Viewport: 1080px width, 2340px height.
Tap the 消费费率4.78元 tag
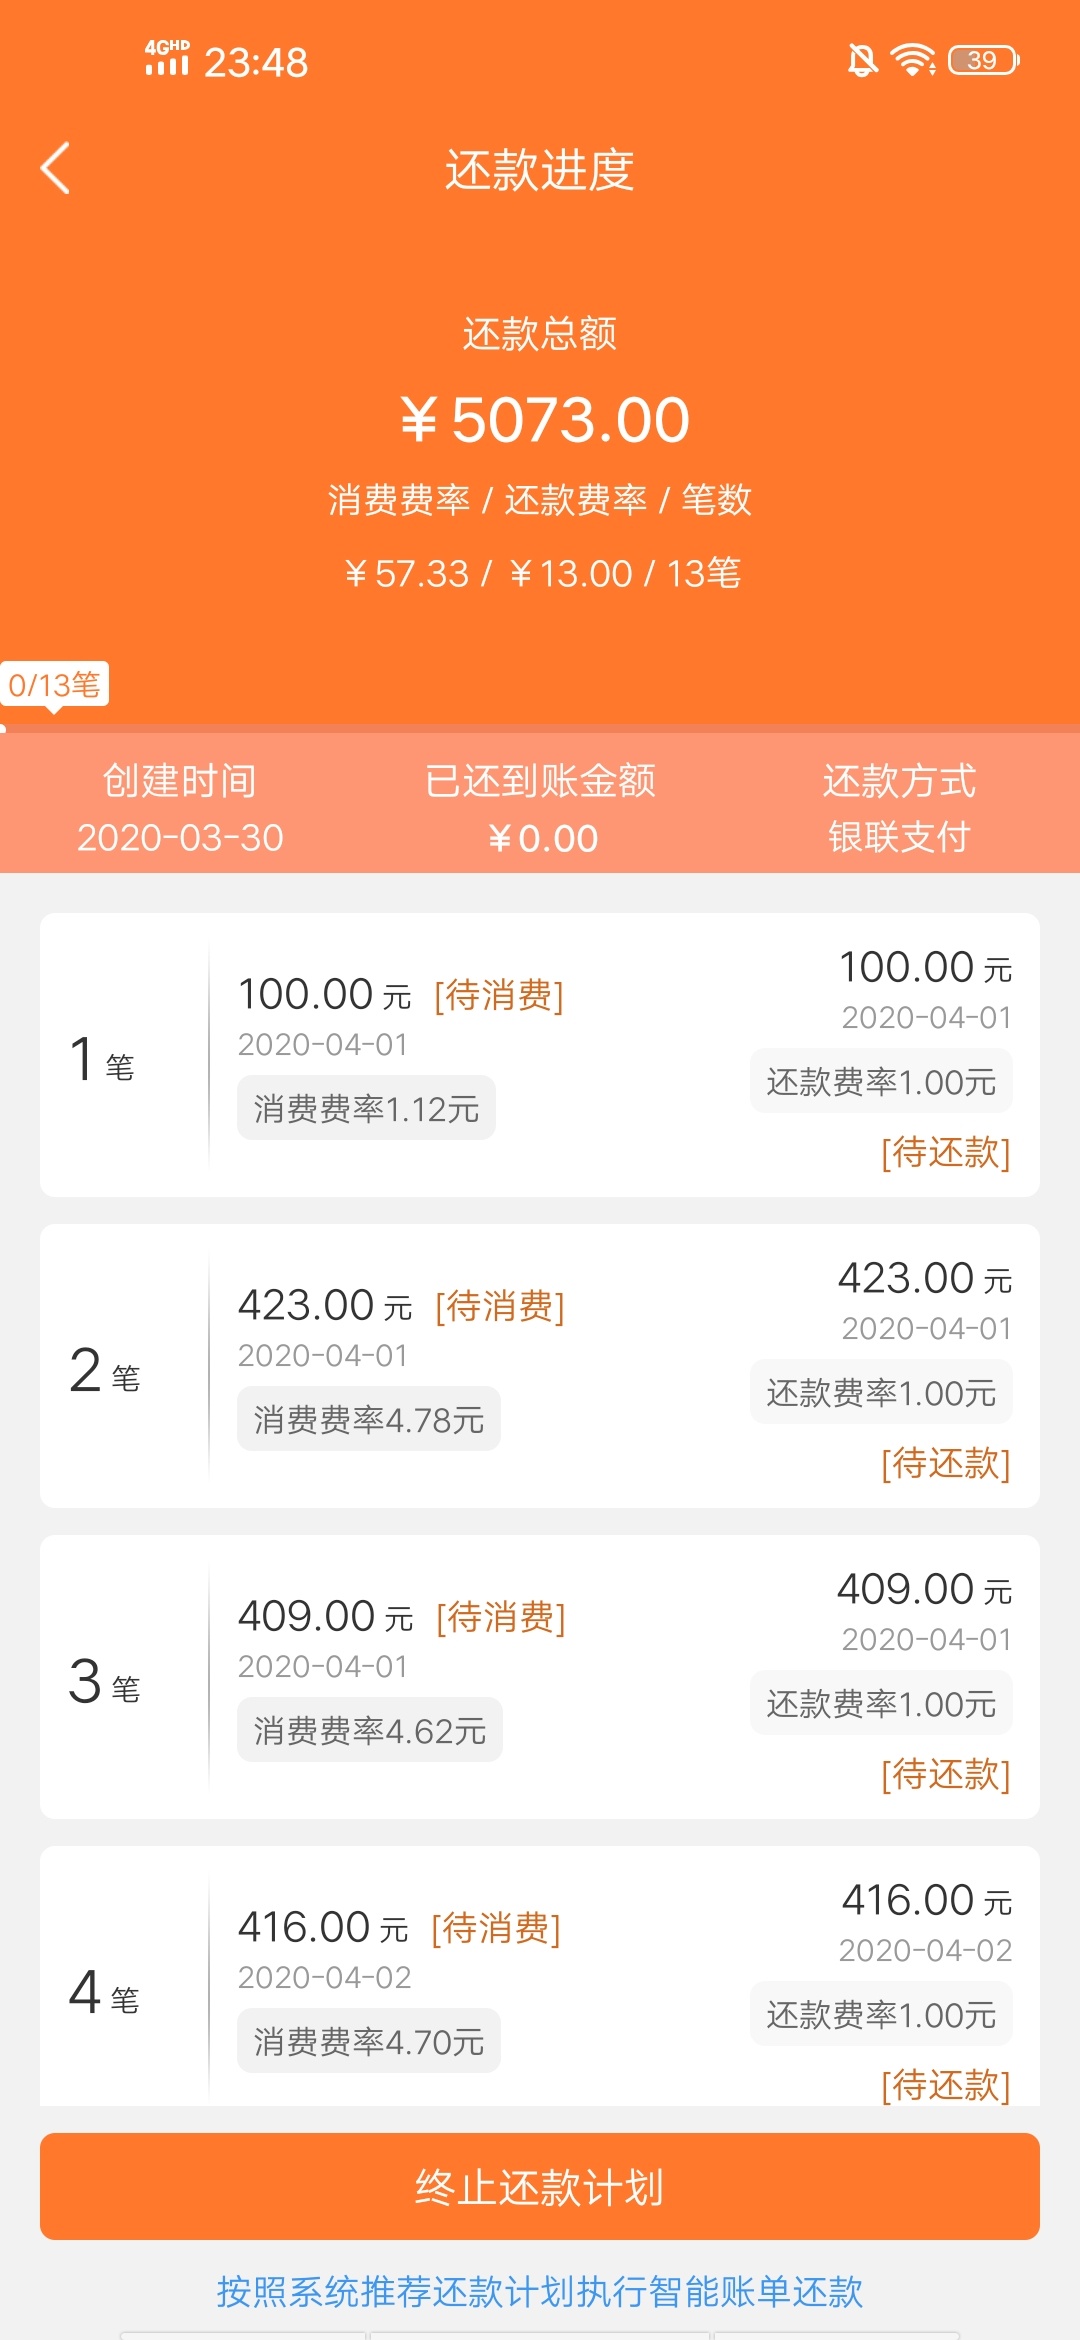(369, 1419)
